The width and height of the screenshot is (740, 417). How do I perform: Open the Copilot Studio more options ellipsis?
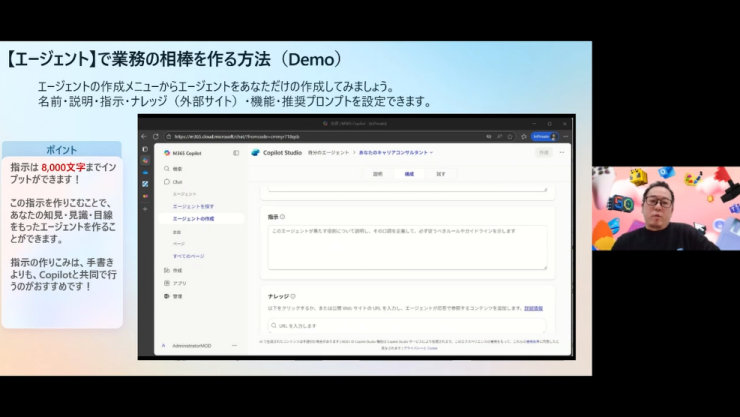(x=562, y=152)
